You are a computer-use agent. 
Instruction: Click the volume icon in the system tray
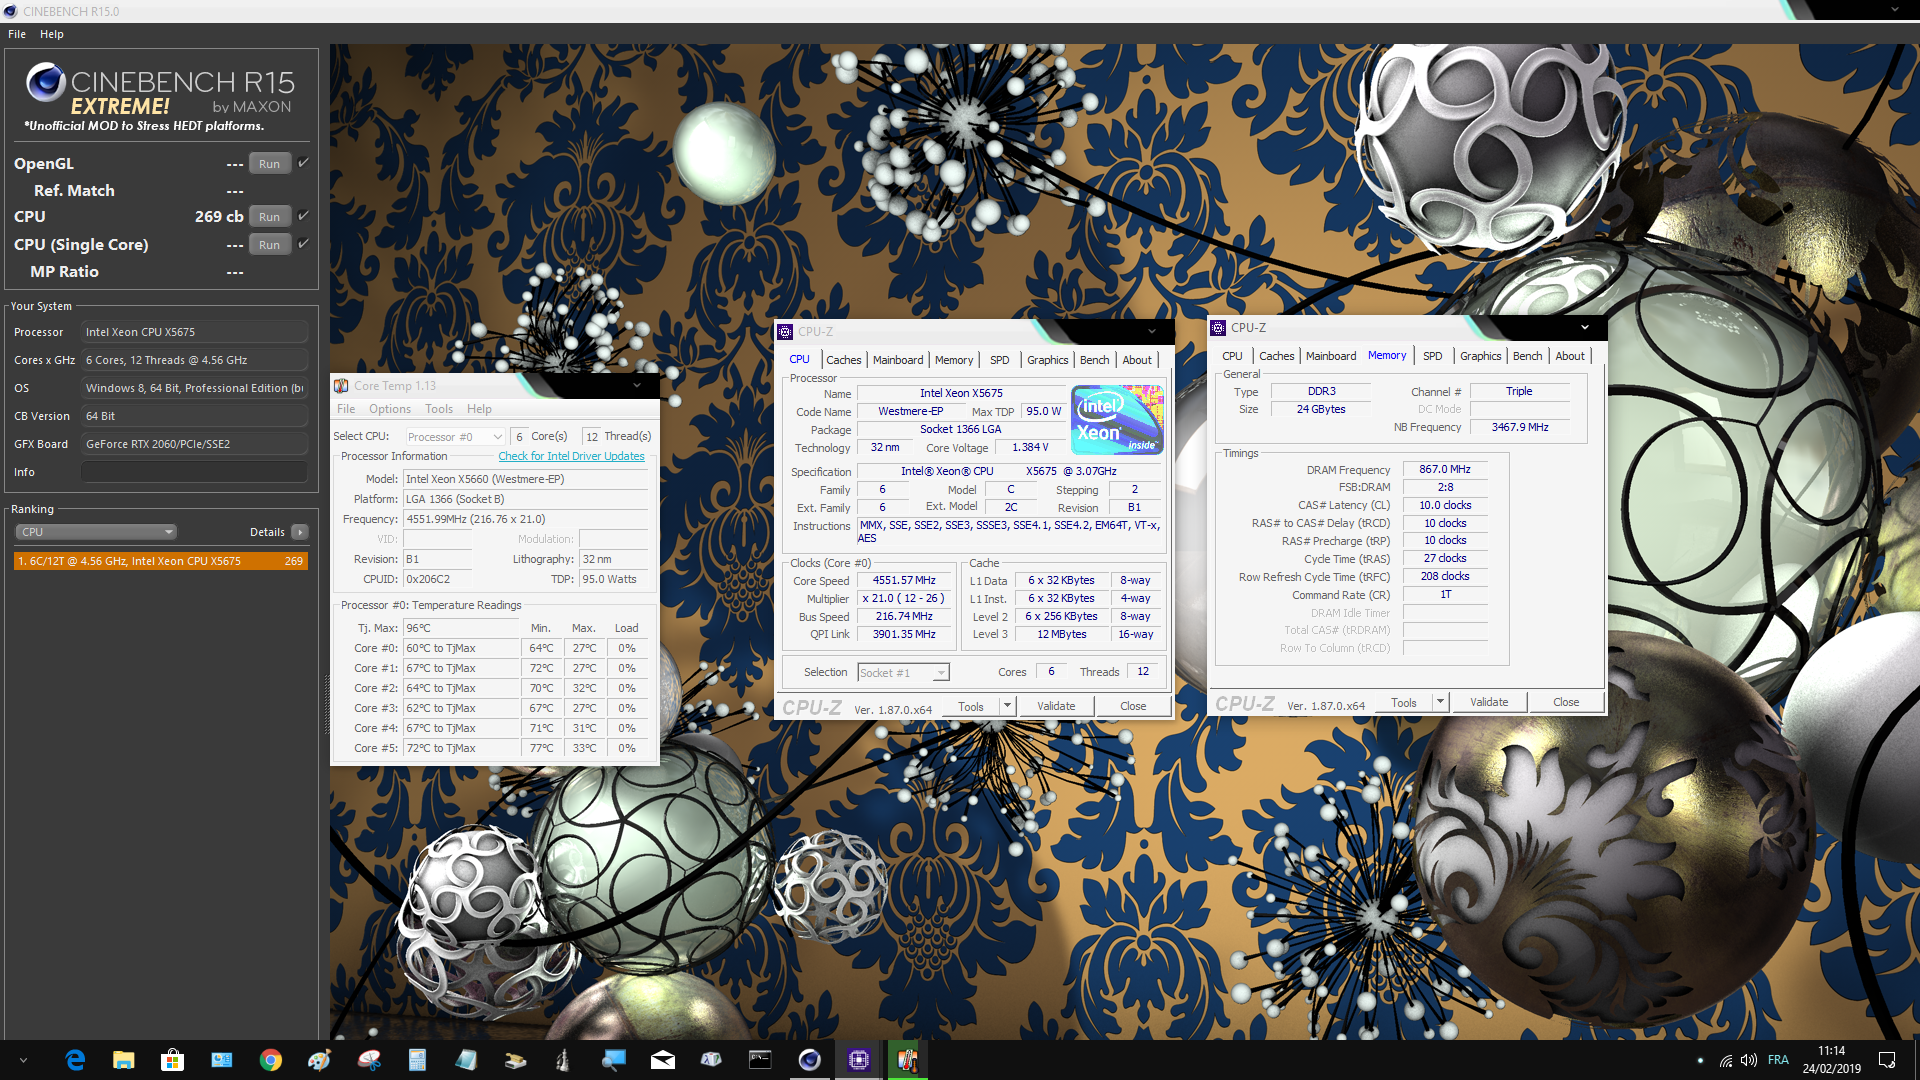1748,1060
